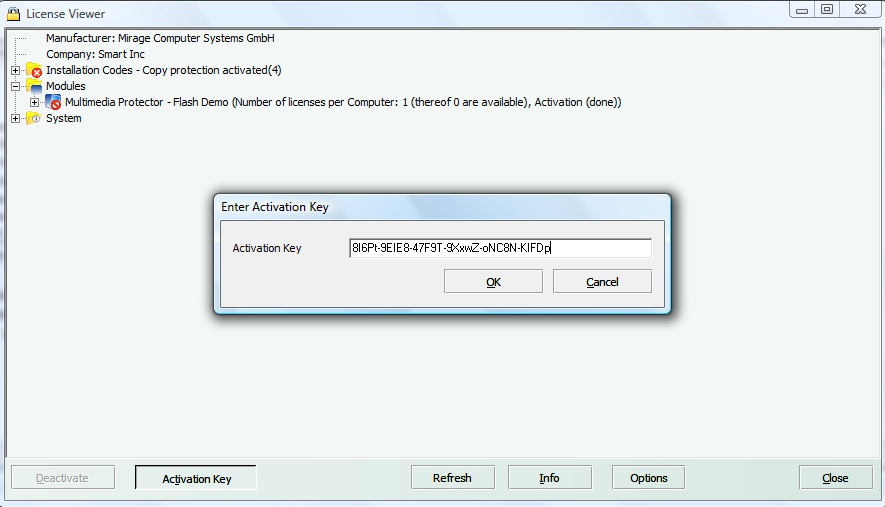885x507 pixels.
Task: Click the Modules folder icon
Action: 34,87
